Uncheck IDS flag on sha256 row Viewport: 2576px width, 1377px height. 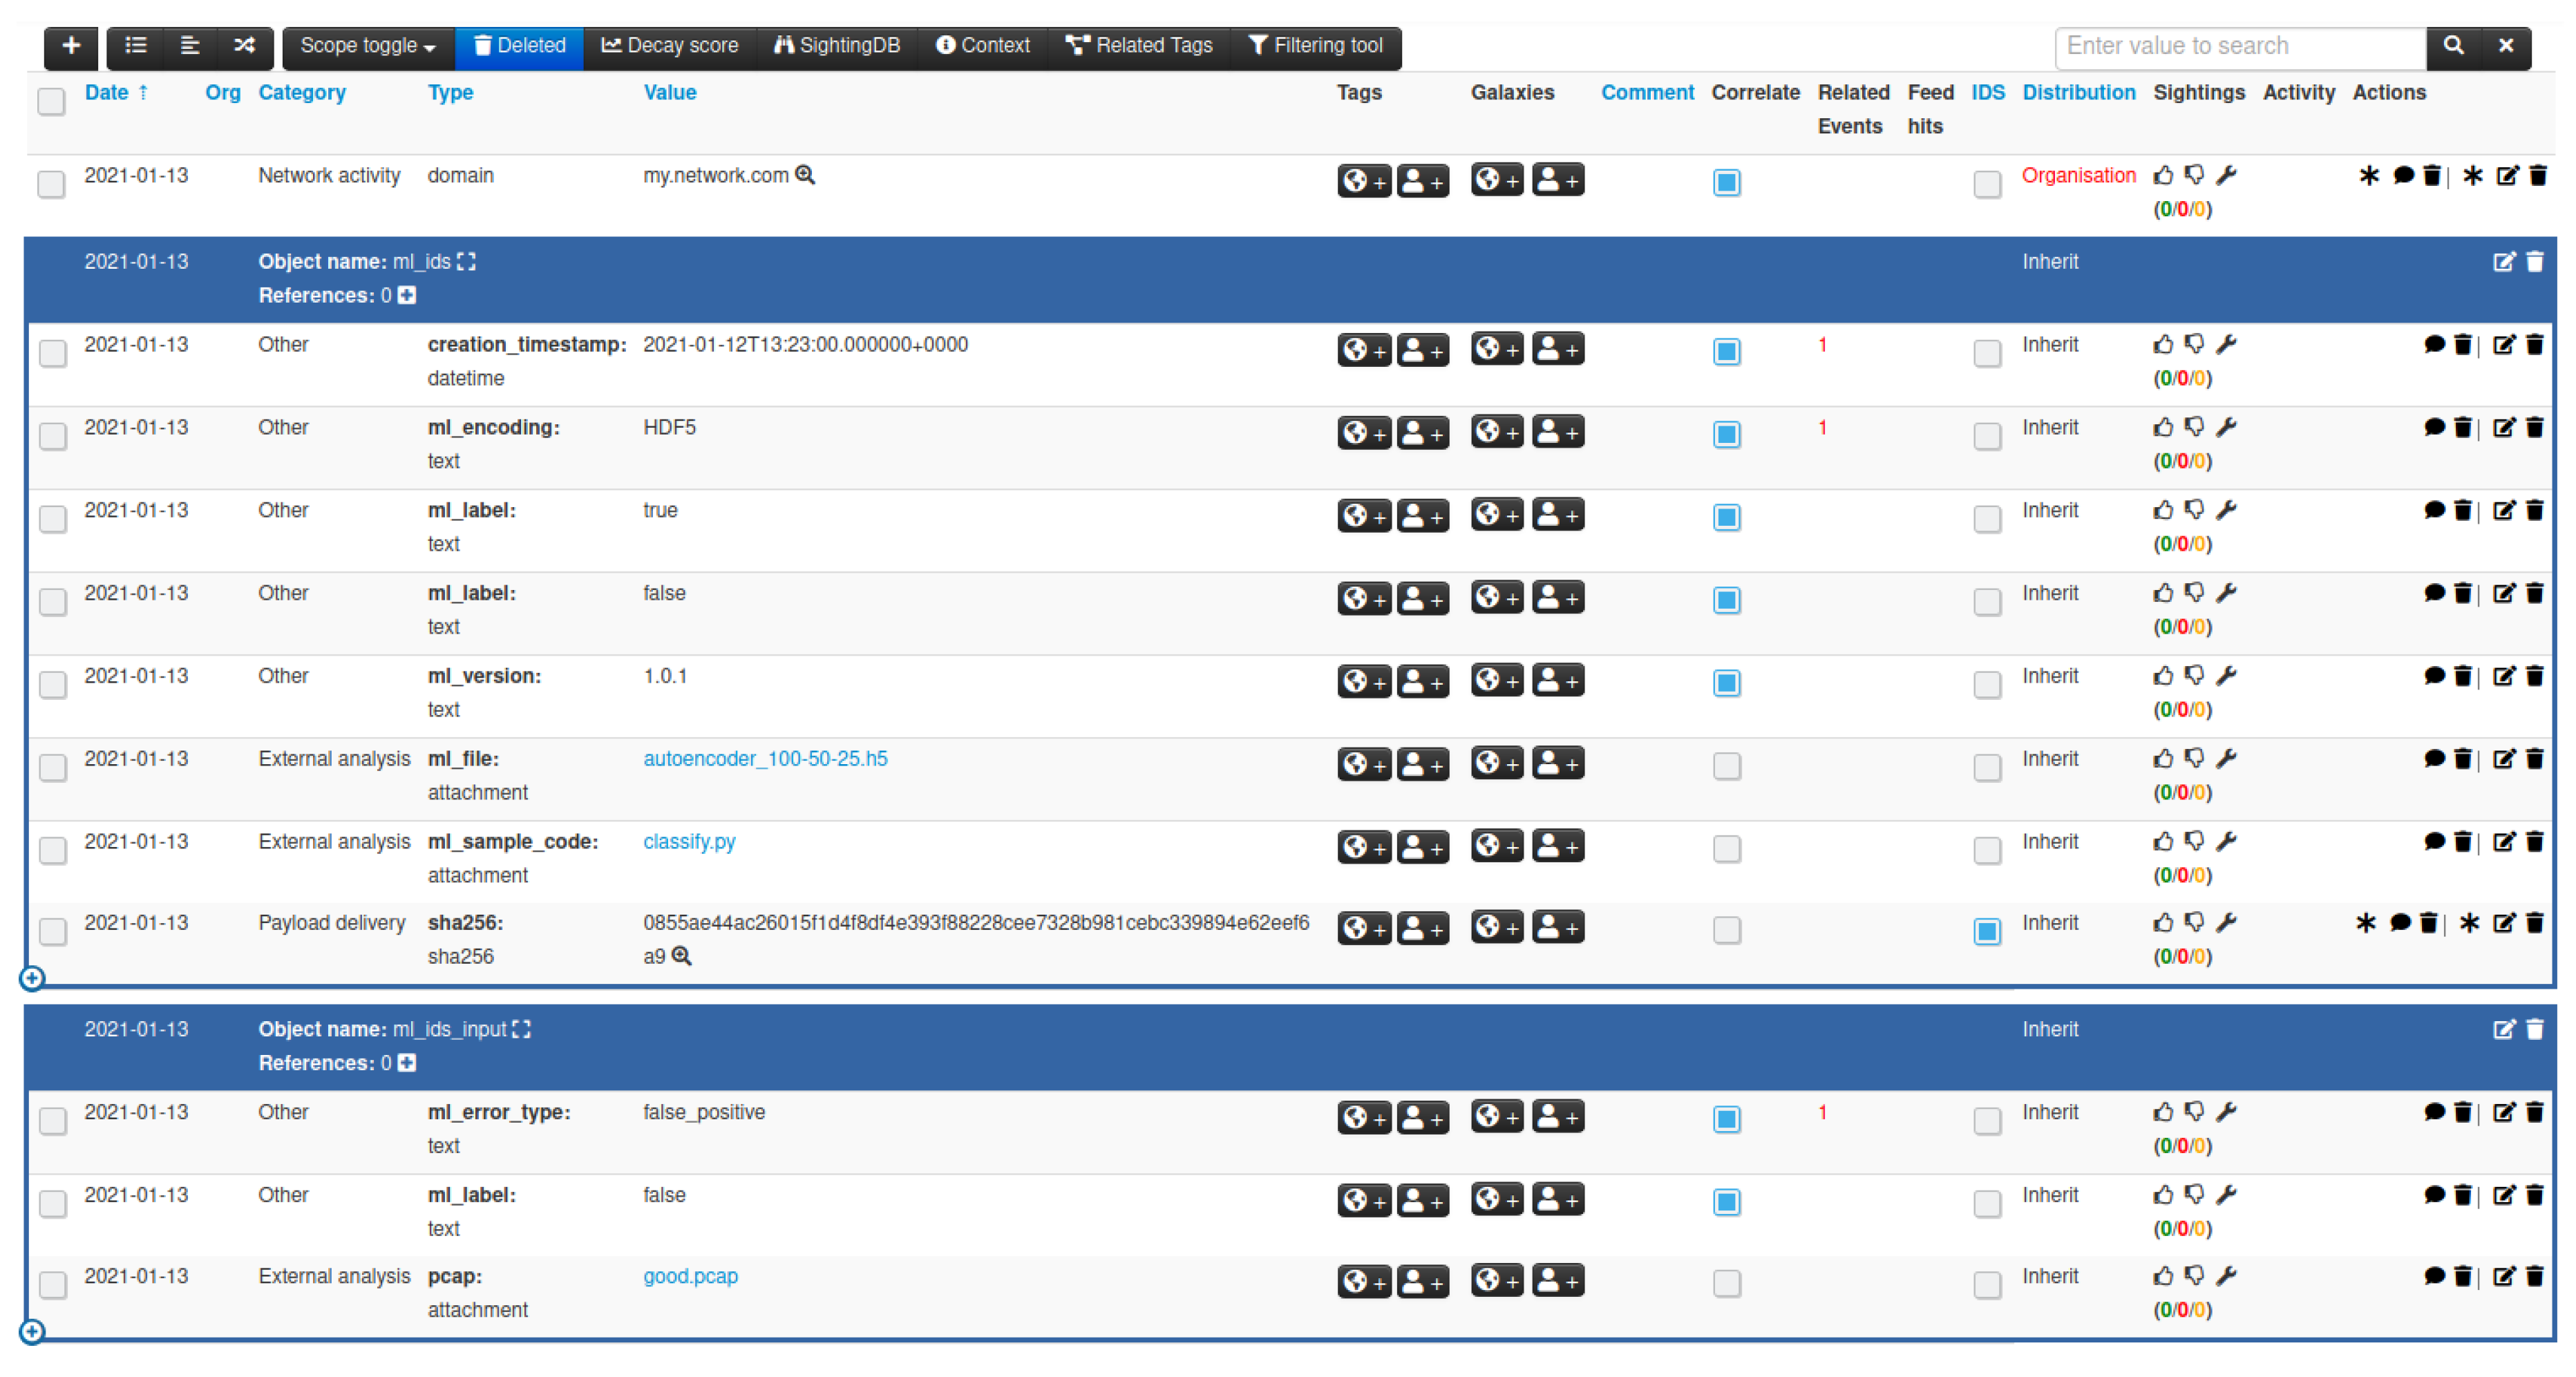1987,931
